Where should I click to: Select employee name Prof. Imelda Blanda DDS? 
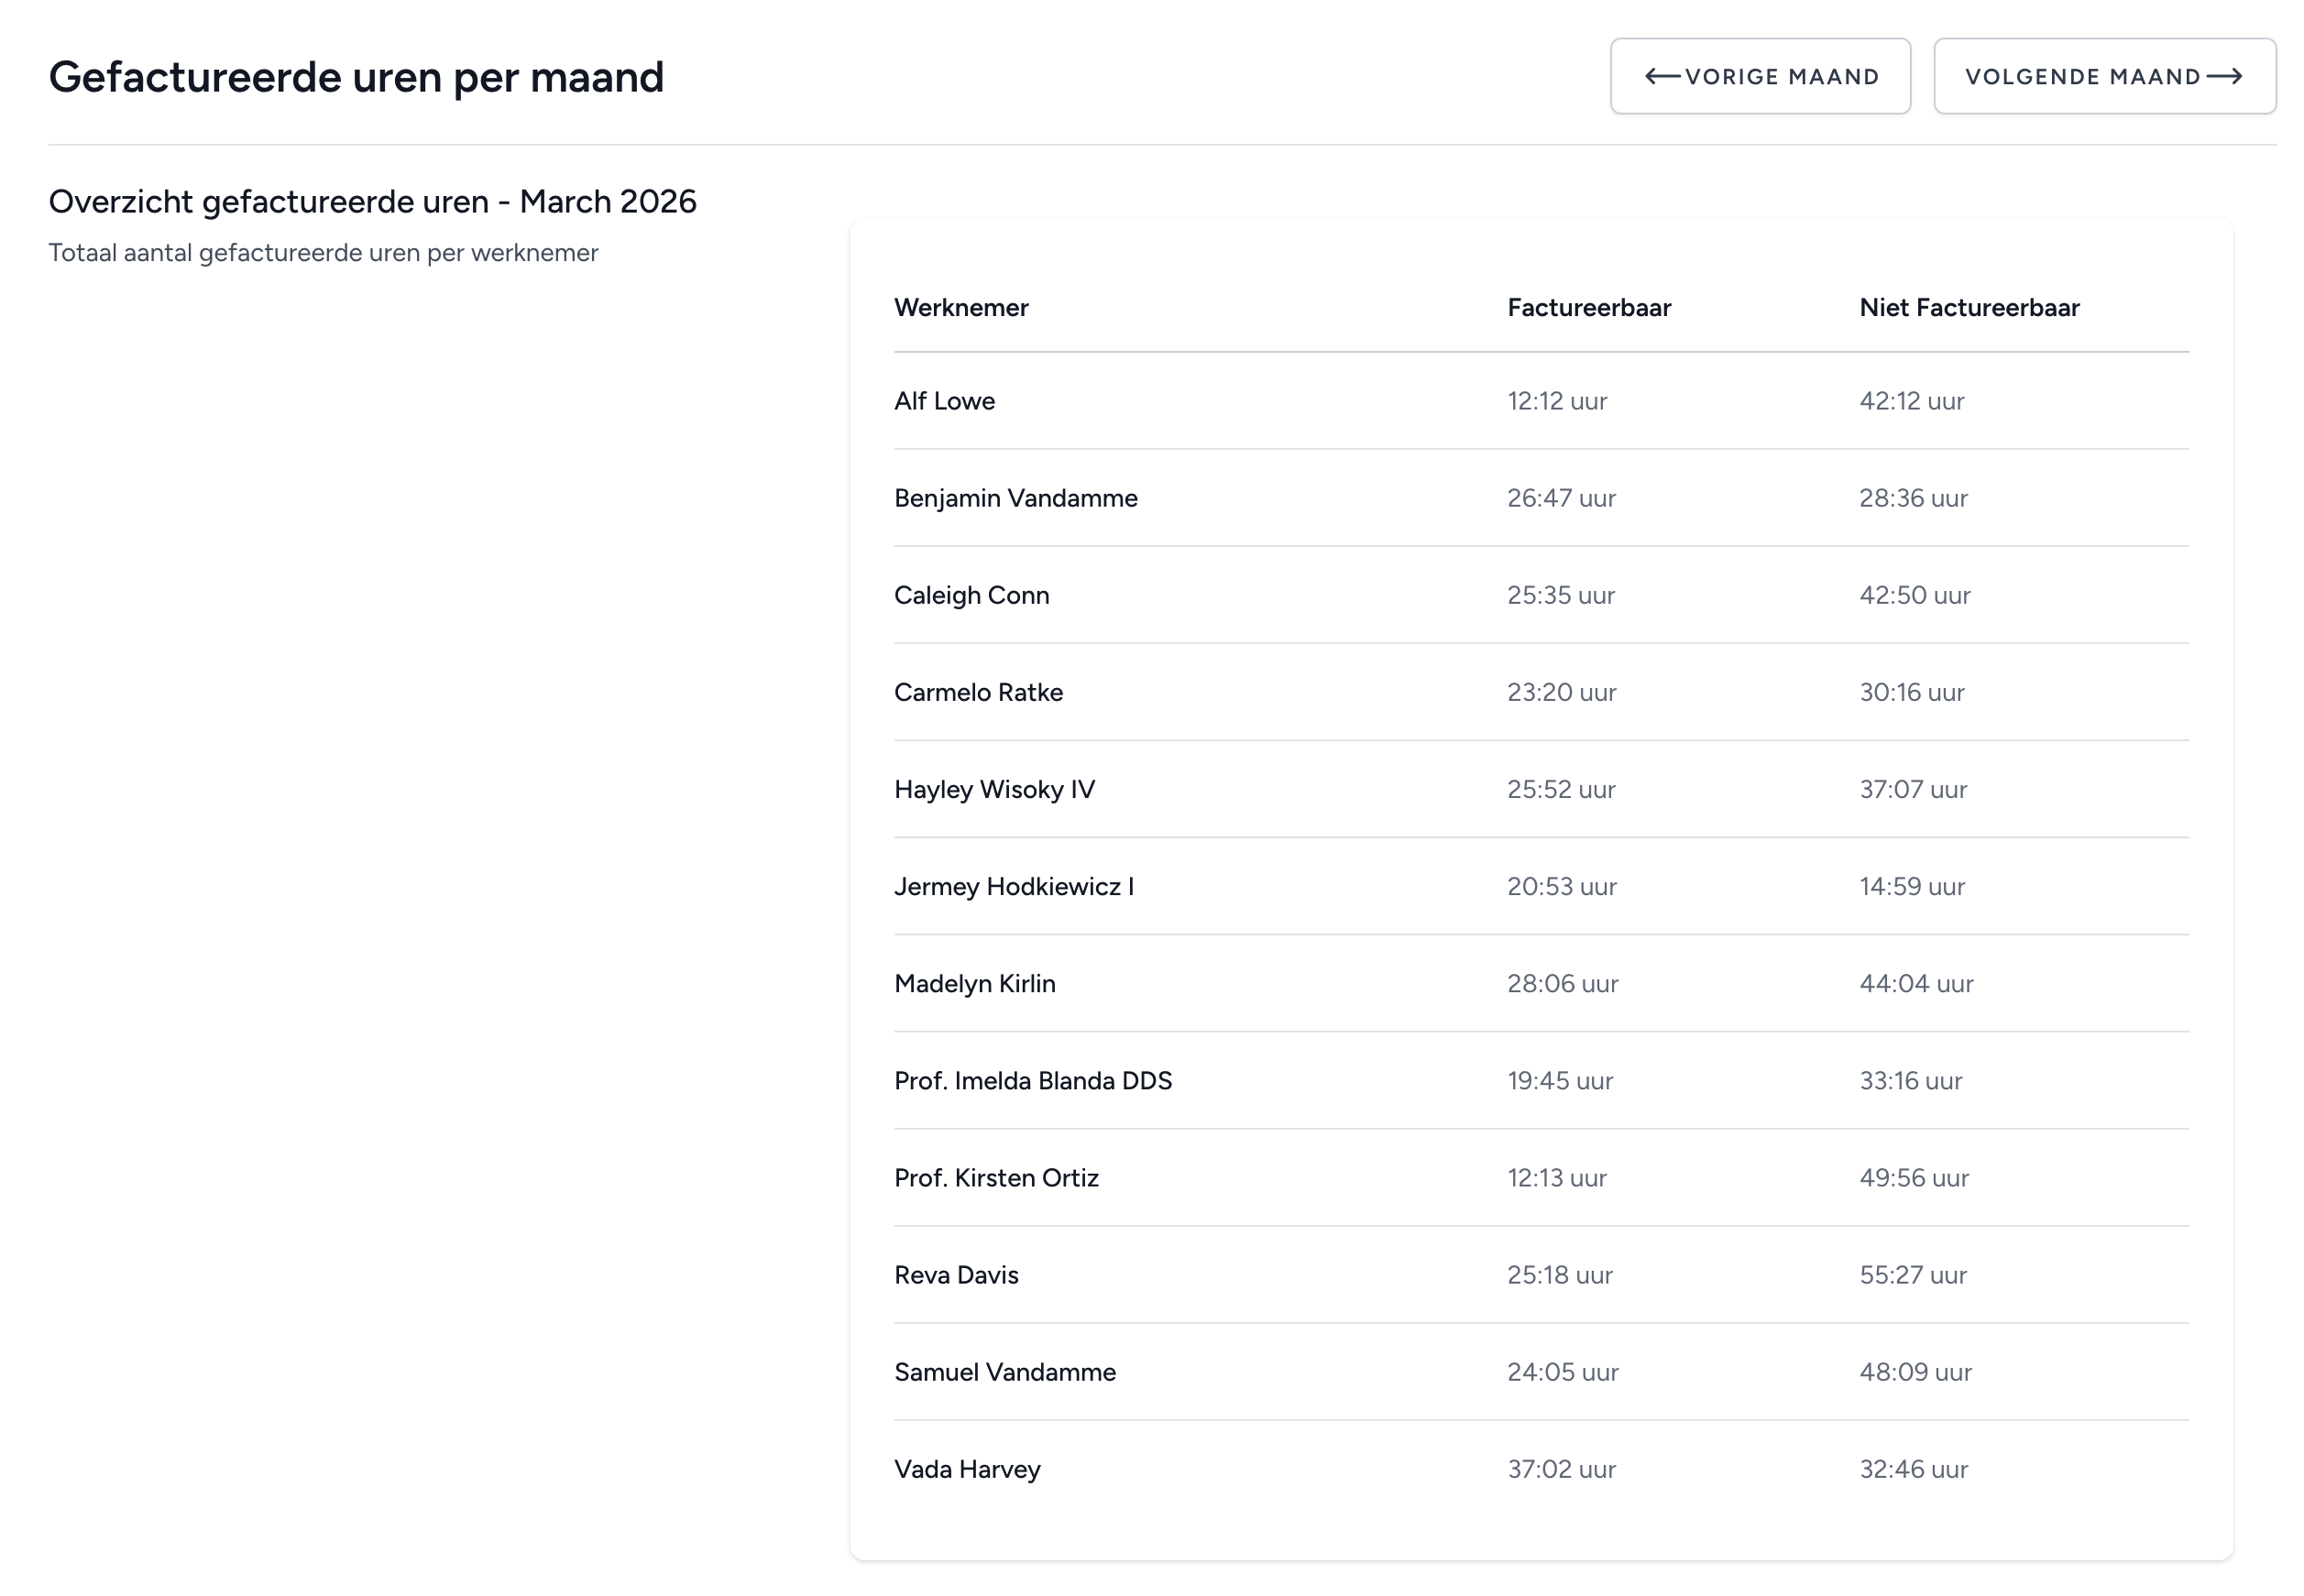click(x=1033, y=1080)
